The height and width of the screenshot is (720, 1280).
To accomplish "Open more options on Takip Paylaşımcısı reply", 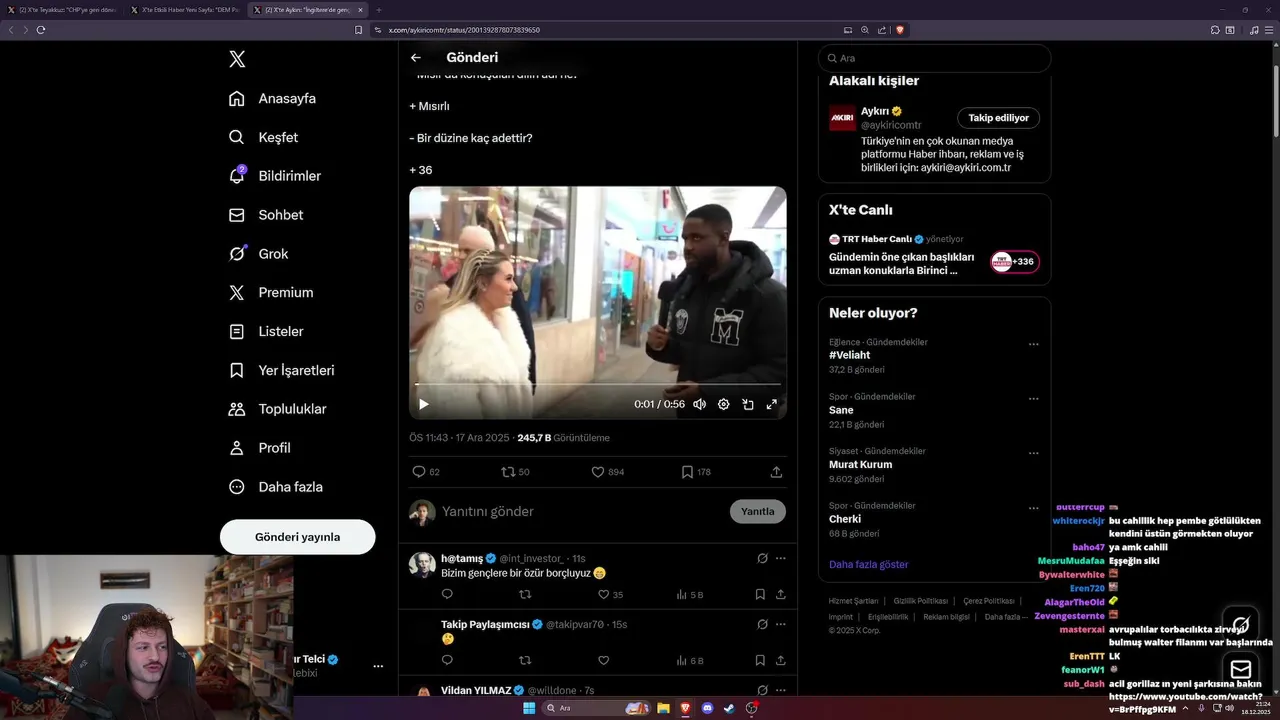I will tap(781, 624).
